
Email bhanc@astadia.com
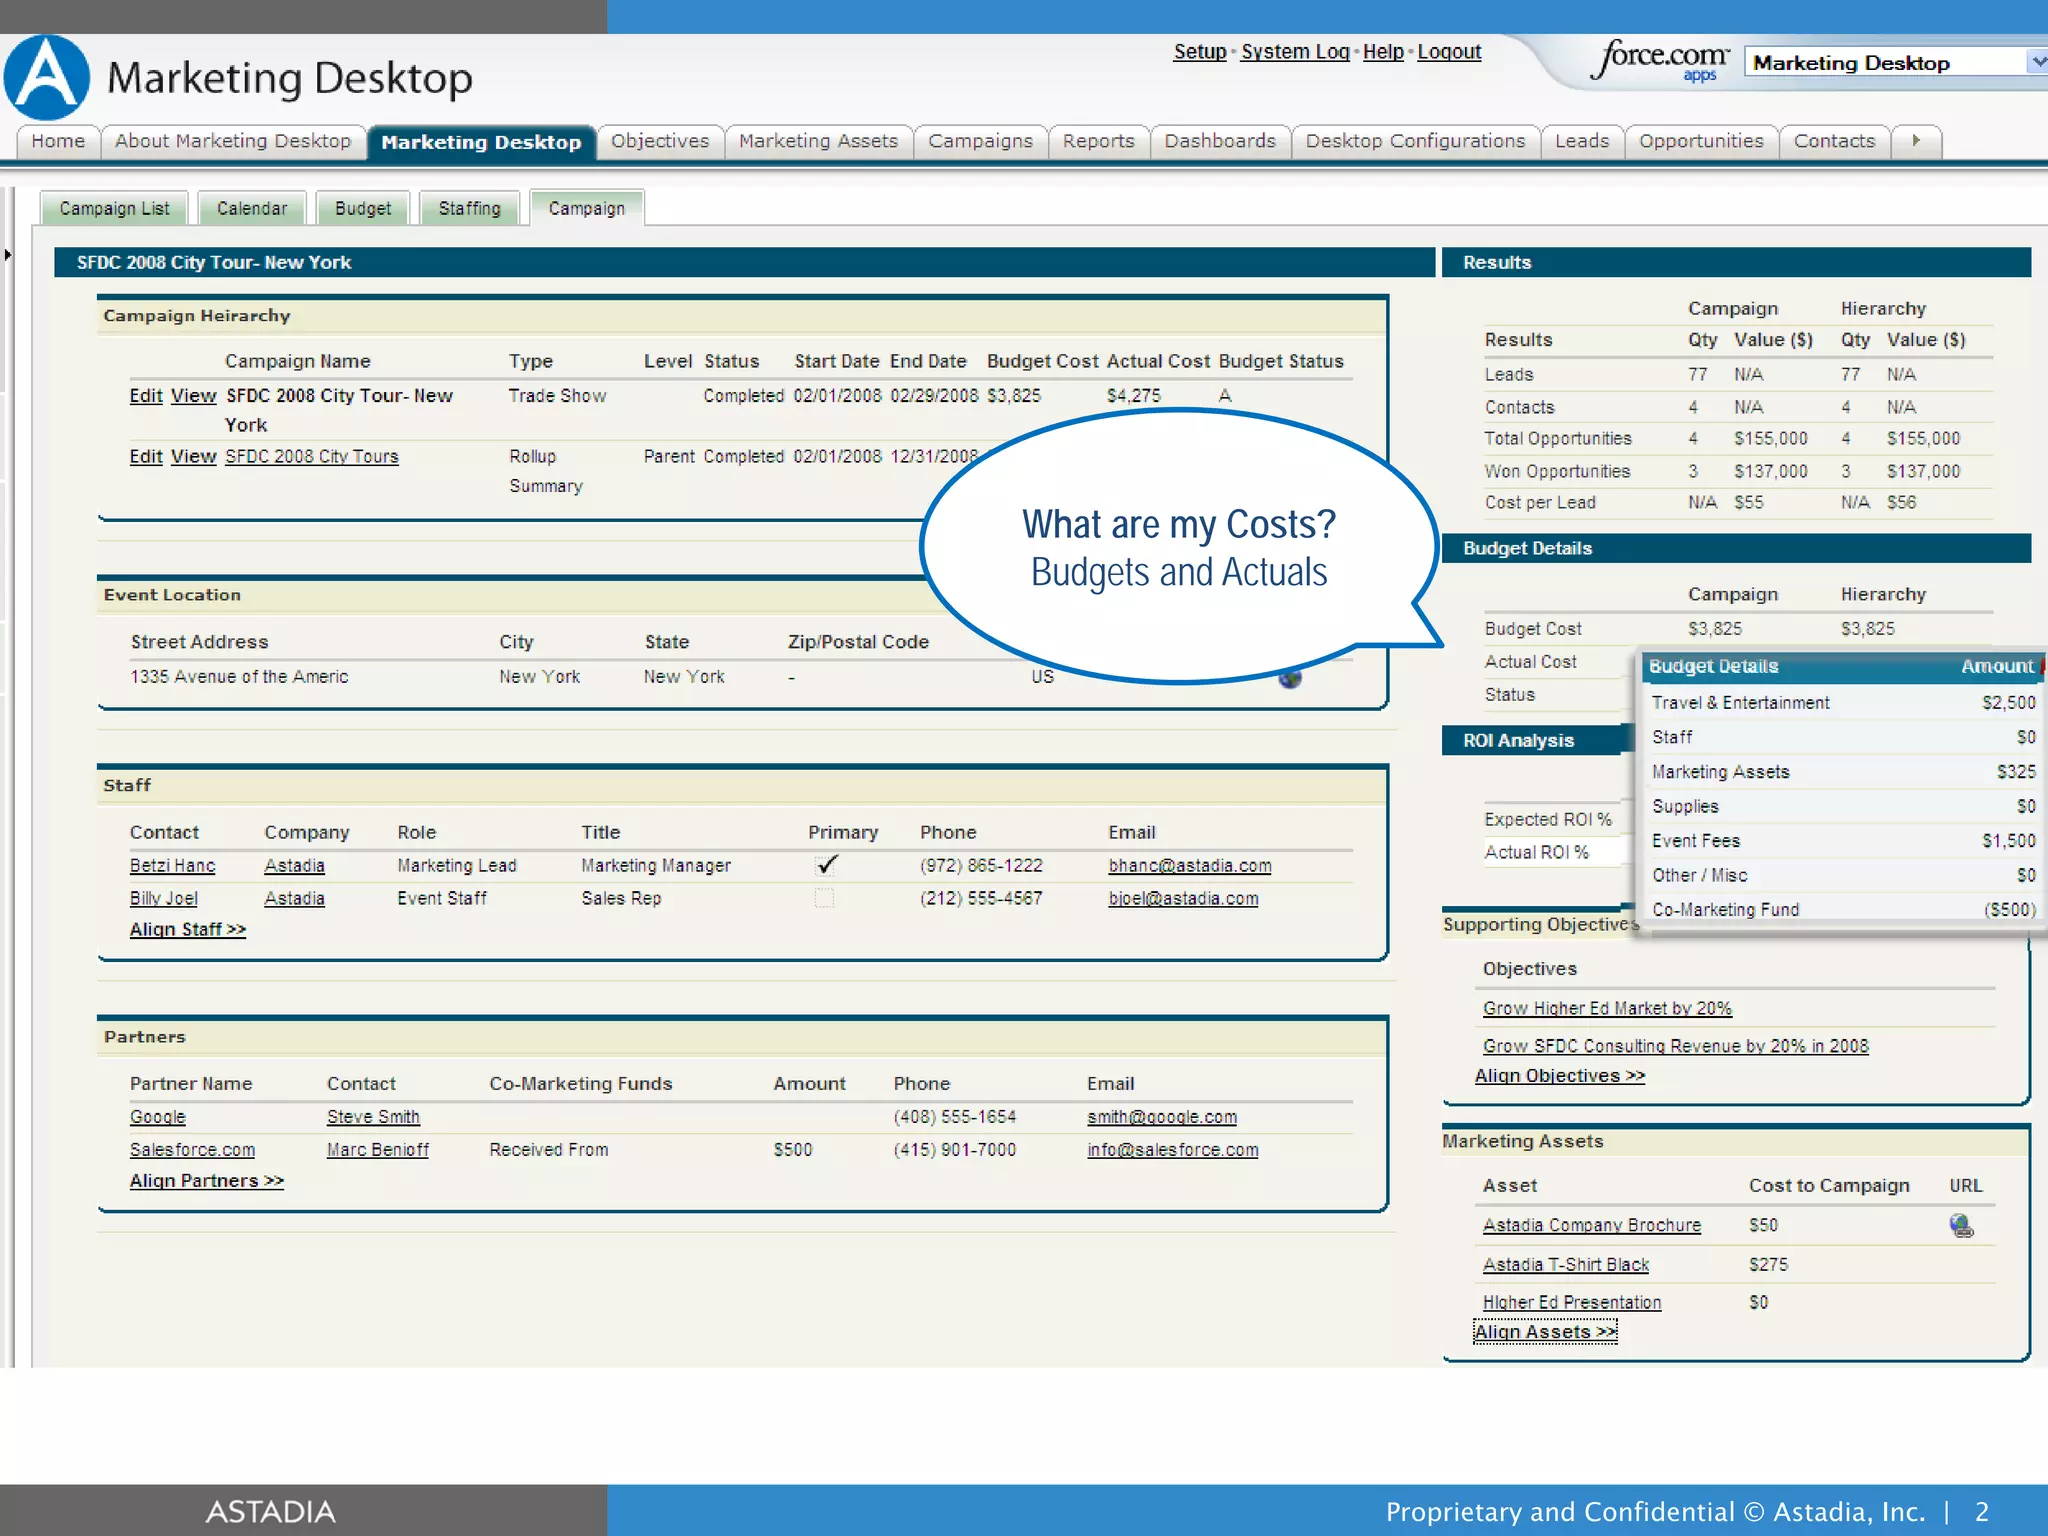[1190, 866]
